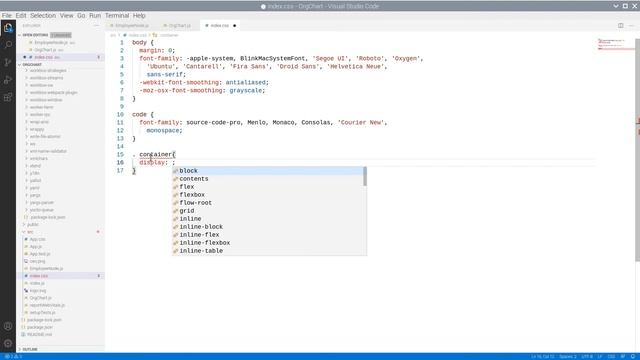Click the autocomplete list scrollbar
The height and width of the screenshot is (360, 640).
tap(365, 176)
